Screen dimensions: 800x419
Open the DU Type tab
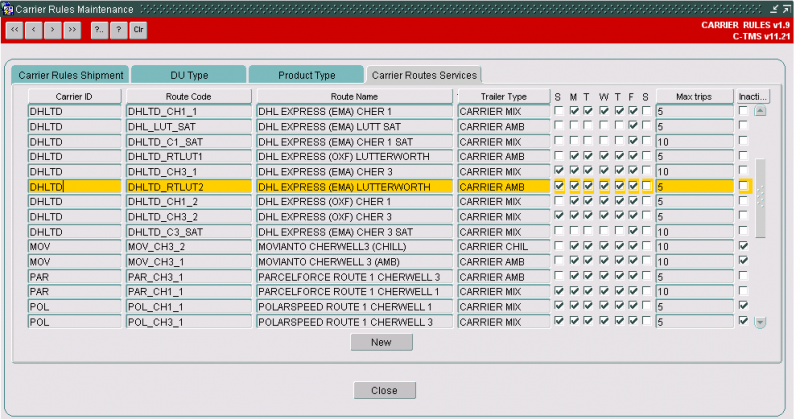coord(189,75)
